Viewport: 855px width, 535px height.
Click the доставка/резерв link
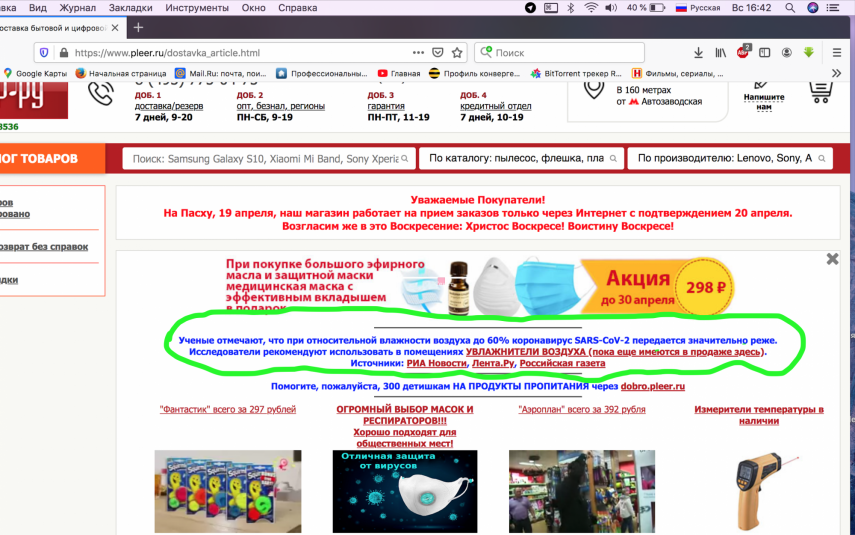[169, 106]
